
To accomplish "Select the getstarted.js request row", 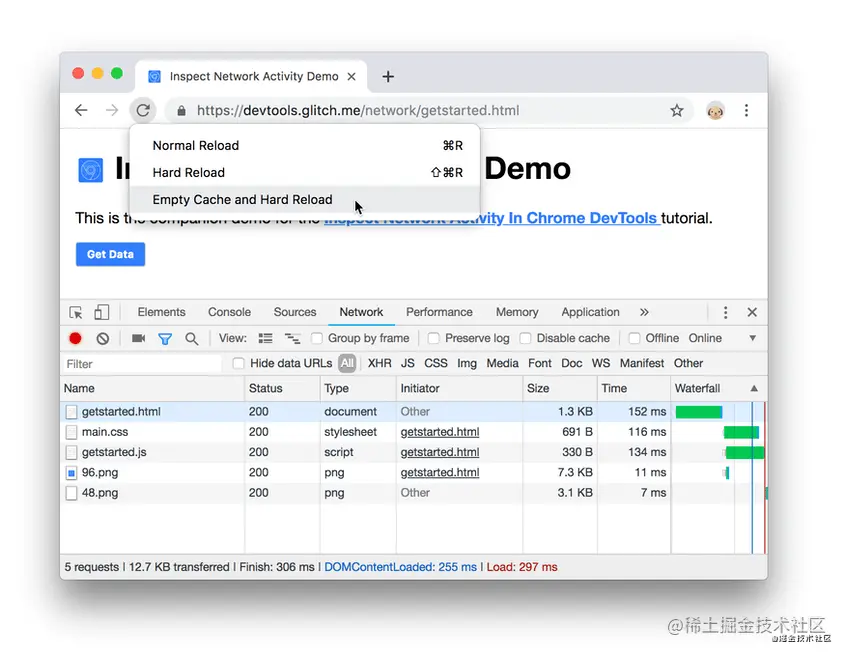I will (x=413, y=452).
